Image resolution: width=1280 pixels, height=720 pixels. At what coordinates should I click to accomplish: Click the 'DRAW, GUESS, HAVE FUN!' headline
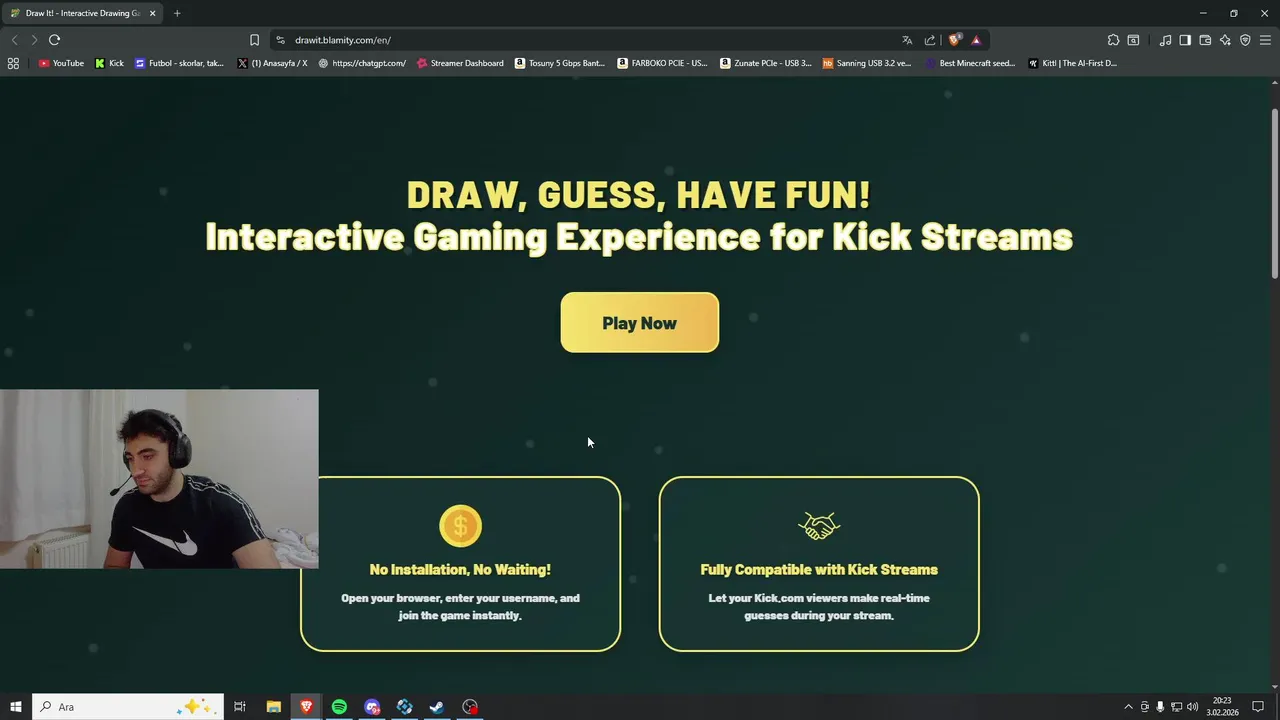click(x=639, y=194)
